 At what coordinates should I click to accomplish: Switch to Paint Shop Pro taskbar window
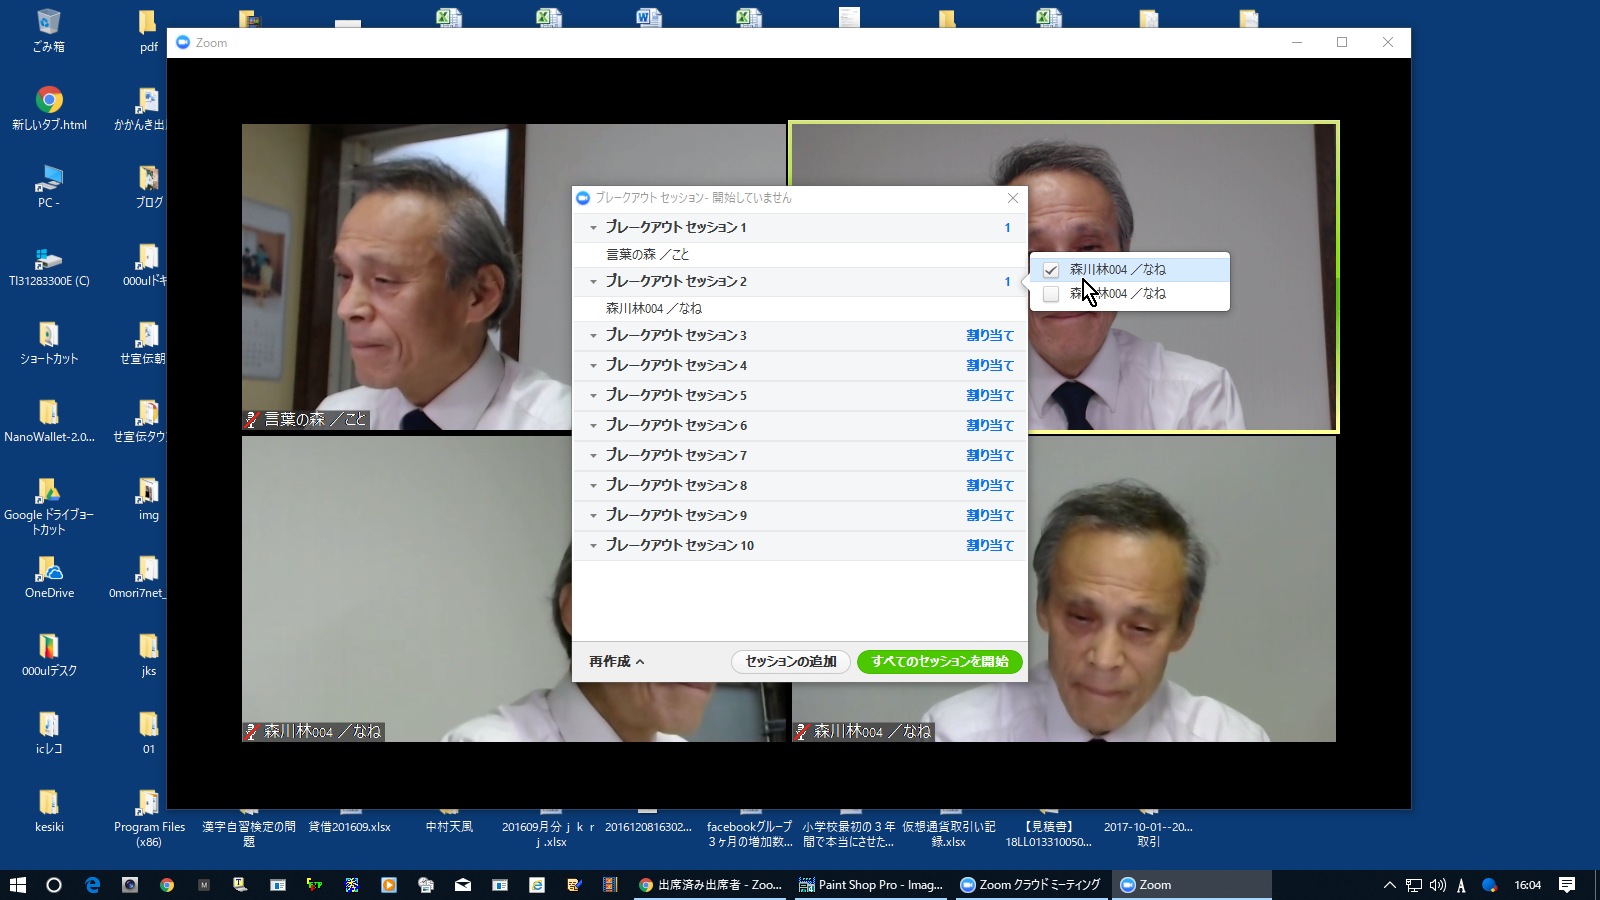coord(871,885)
